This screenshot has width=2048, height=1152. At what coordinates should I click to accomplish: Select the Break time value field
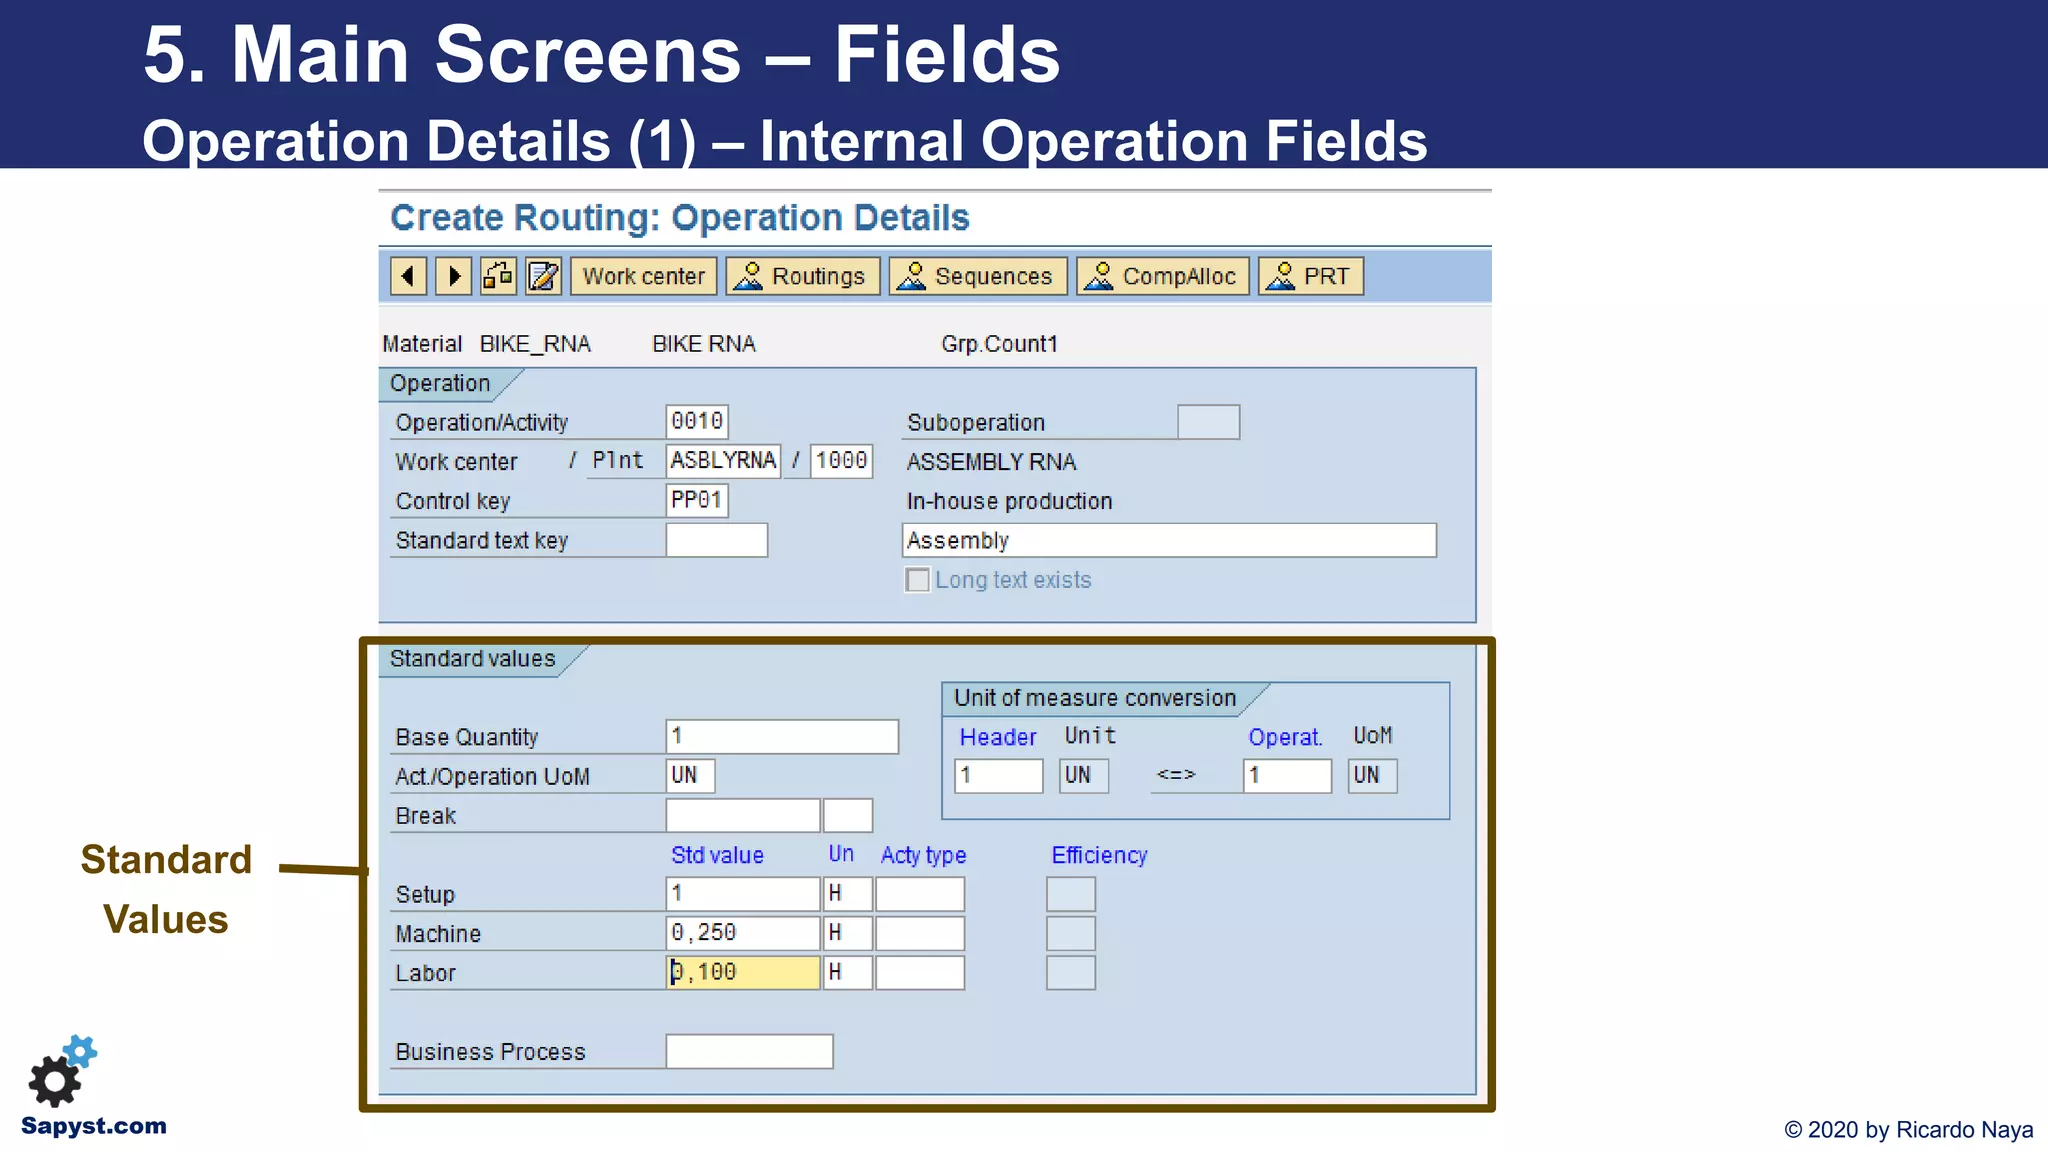[x=743, y=815]
